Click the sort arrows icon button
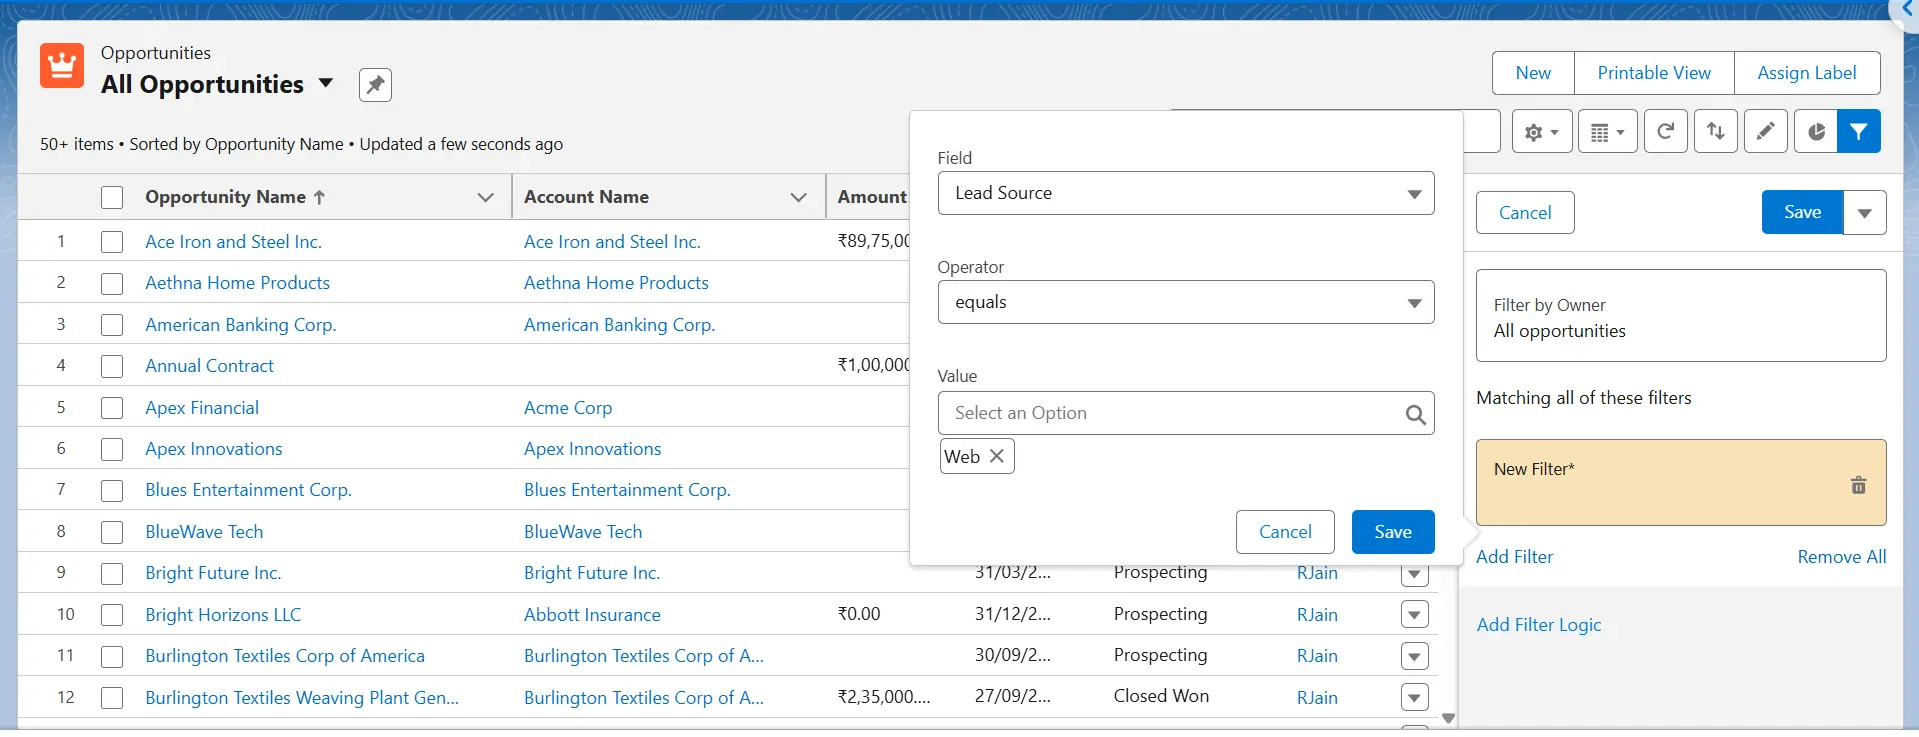 [x=1716, y=131]
